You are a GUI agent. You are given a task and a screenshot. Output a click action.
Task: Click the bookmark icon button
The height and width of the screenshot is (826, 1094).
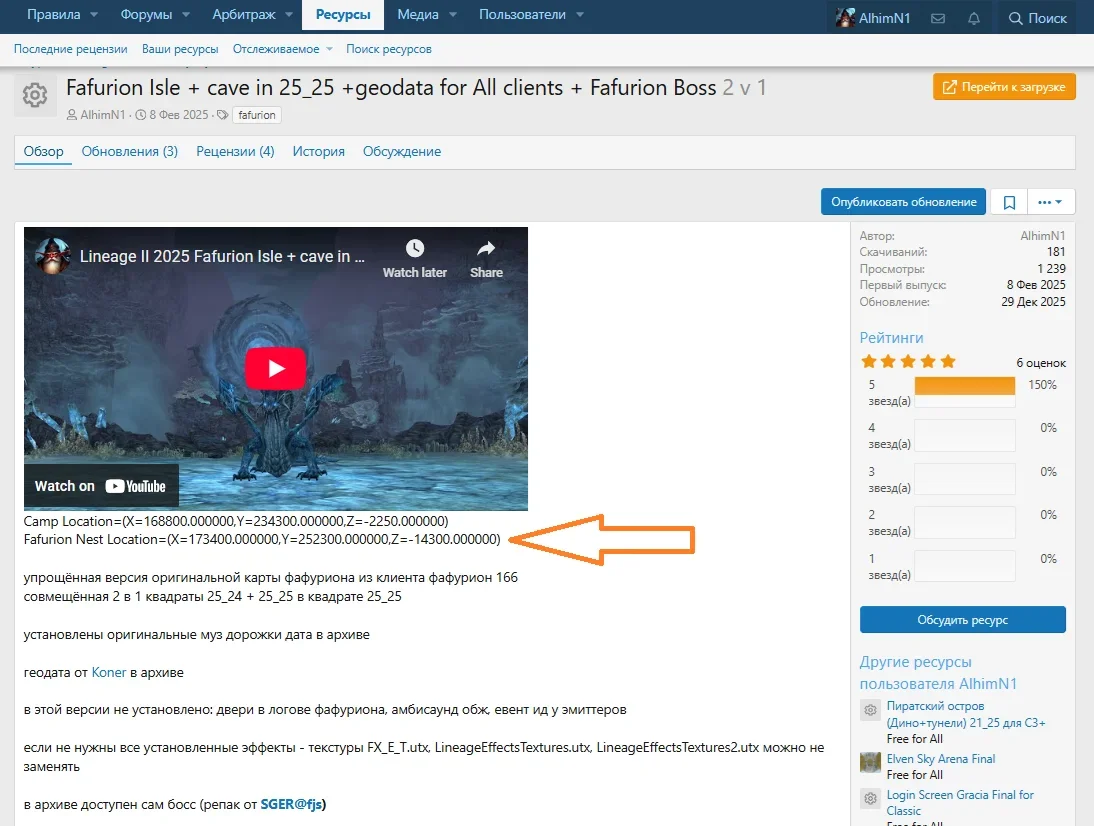point(1009,202)
